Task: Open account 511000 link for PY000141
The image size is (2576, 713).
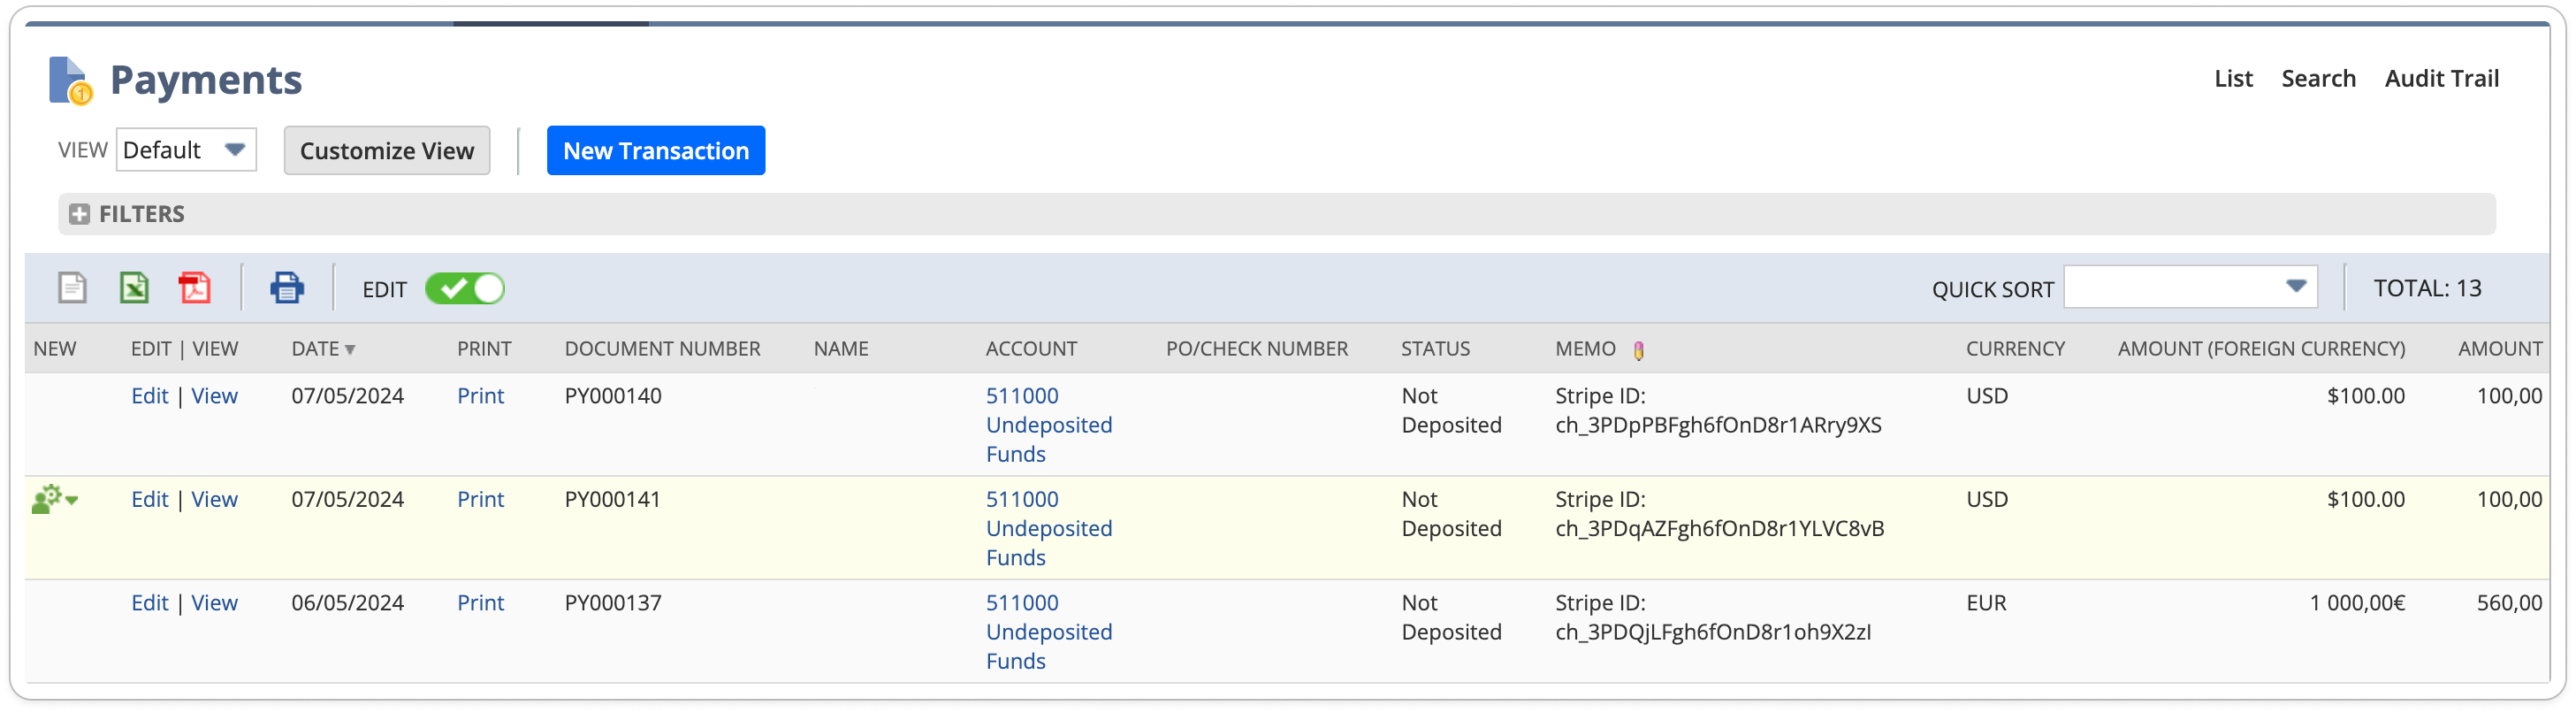Action: click(1049, 528)
